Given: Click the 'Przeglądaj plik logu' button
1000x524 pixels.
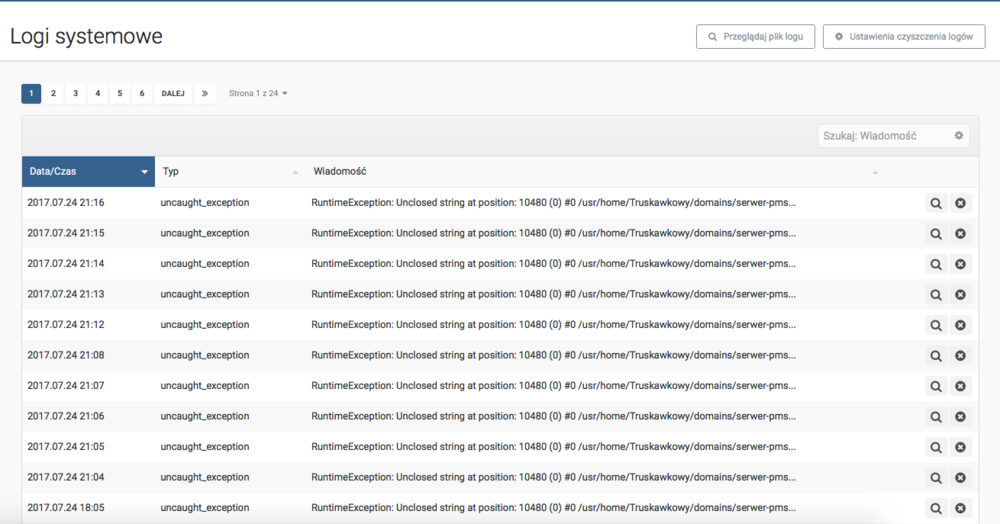Looking at the screenshot, I should pyautogui.click(x=755, y=37).
